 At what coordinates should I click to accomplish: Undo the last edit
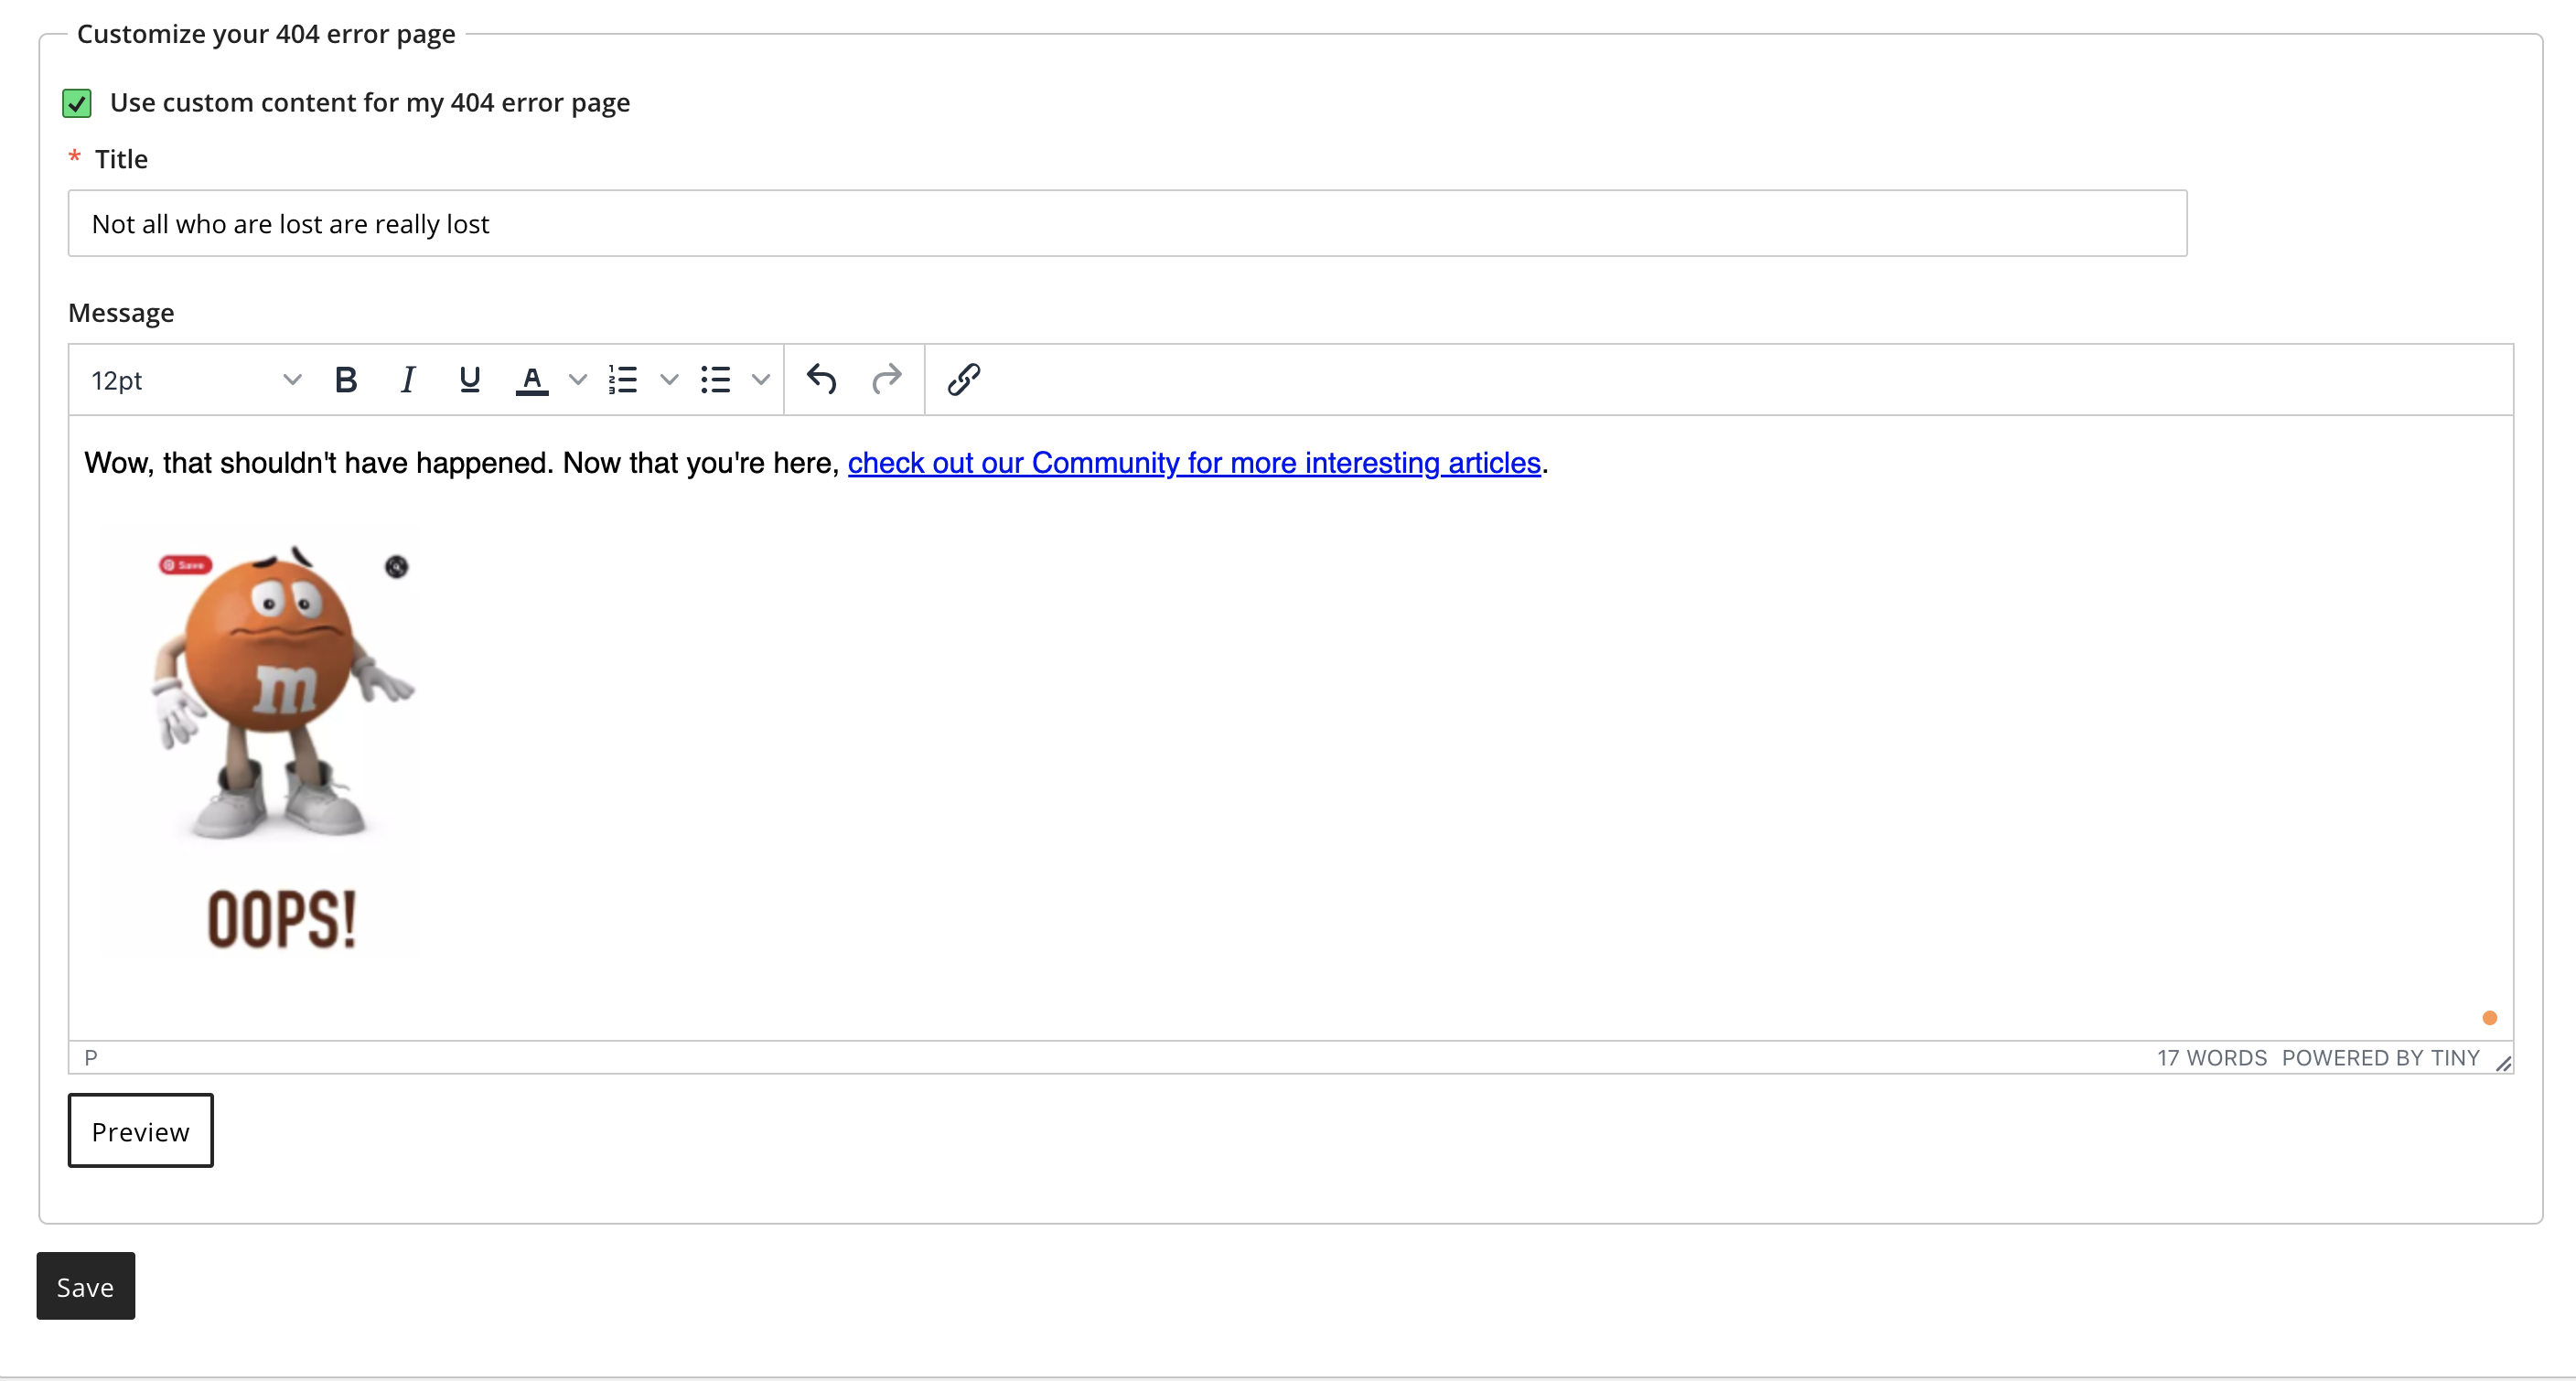tap(821, 380)
